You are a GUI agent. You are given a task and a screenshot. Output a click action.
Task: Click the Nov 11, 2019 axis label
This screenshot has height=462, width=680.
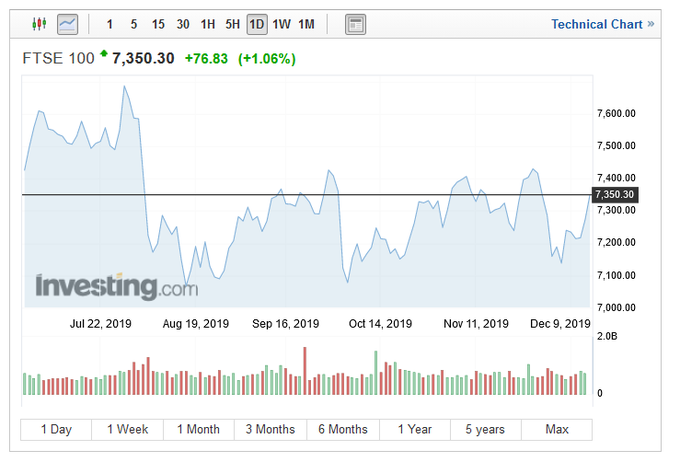[x=476, y=324]
